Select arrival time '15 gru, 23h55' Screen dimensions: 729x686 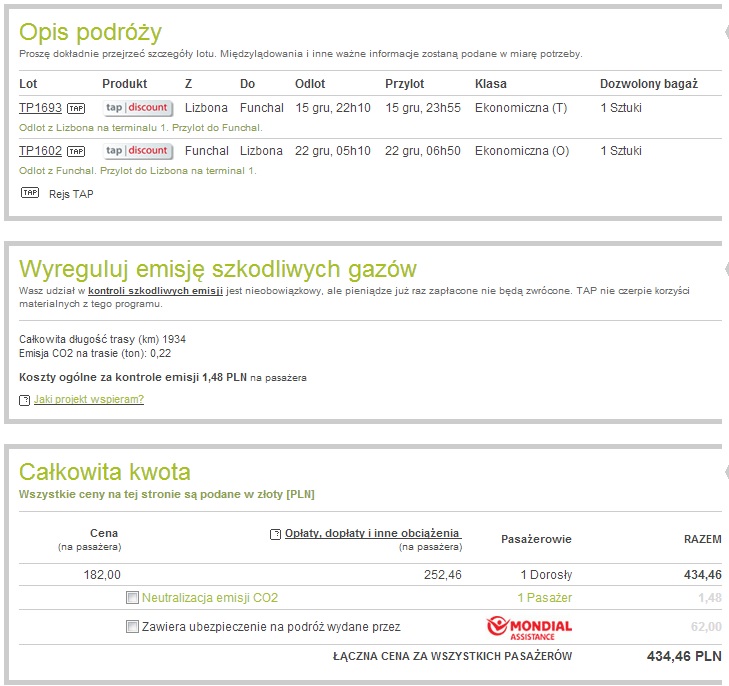423,108
